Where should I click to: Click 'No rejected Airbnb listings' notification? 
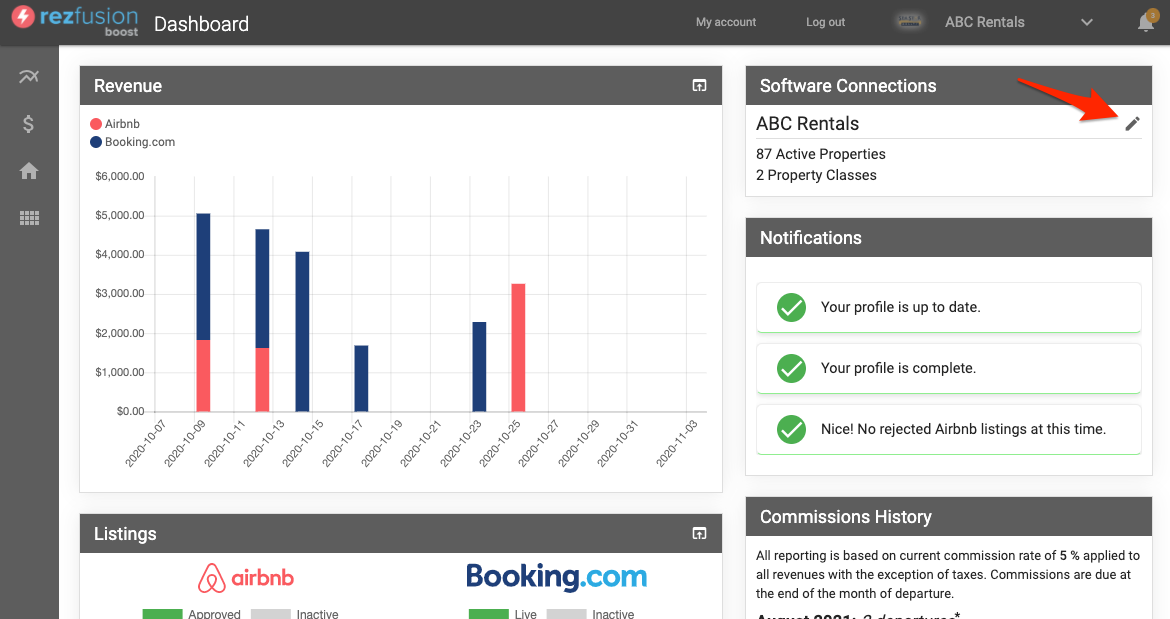pos(948,430)
